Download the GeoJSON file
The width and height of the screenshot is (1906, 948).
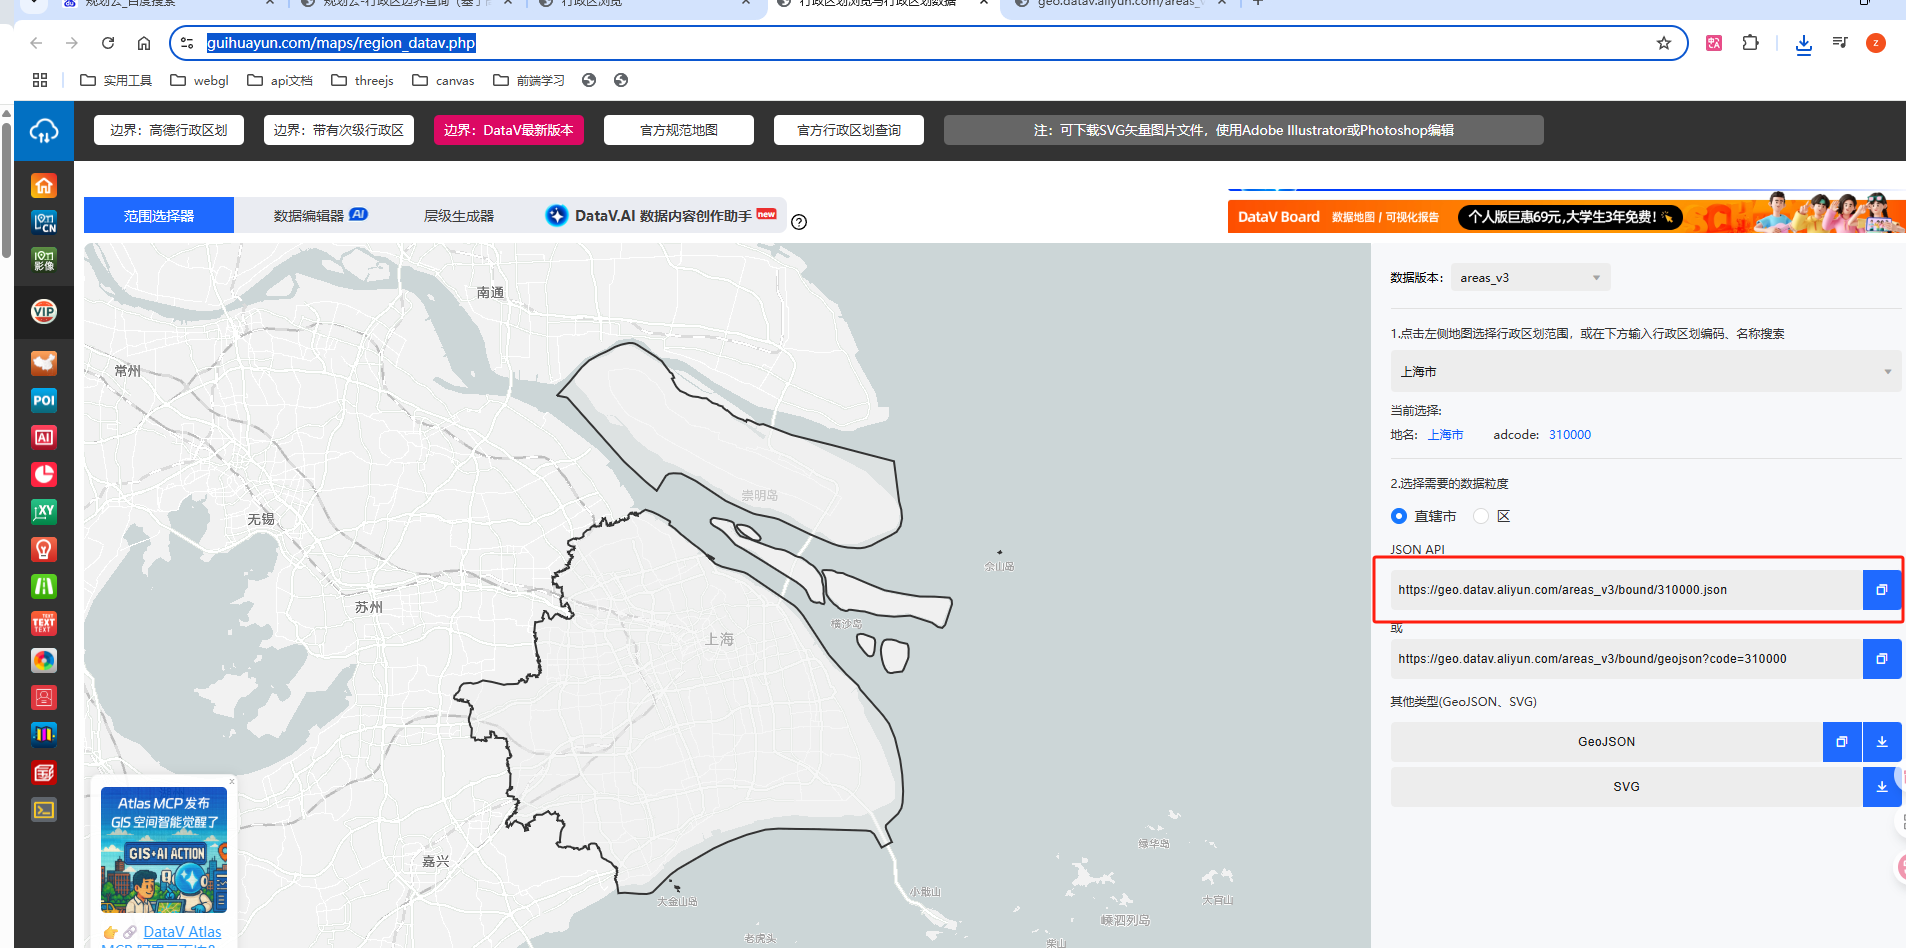click(x=1881, y=742)
